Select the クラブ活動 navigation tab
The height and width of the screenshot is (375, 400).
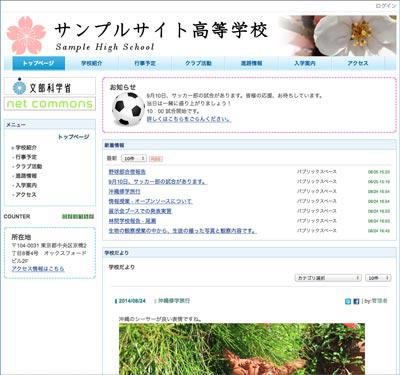[198, 63]
